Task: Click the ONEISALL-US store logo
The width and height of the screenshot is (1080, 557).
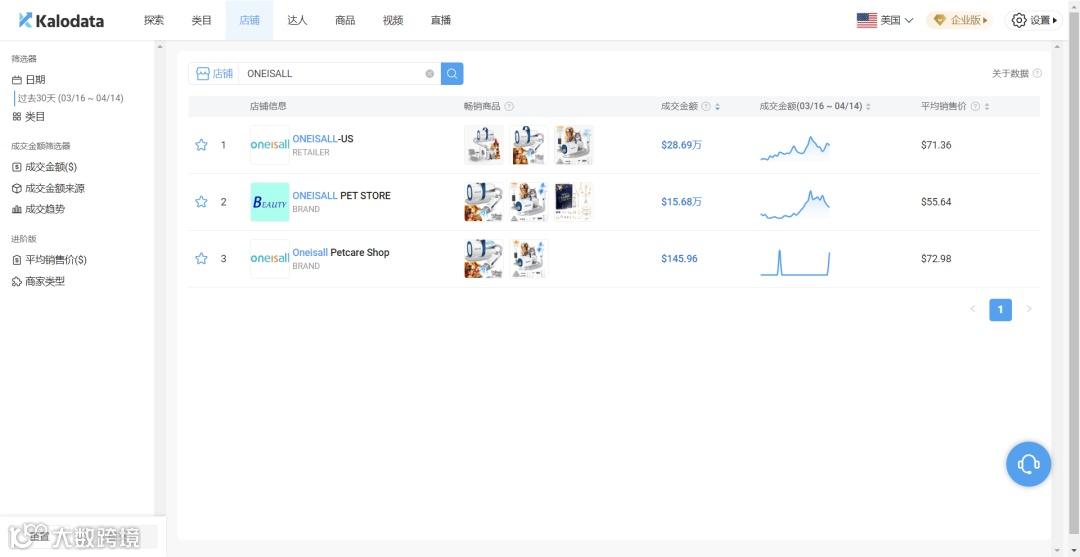Action: point(270,145)
